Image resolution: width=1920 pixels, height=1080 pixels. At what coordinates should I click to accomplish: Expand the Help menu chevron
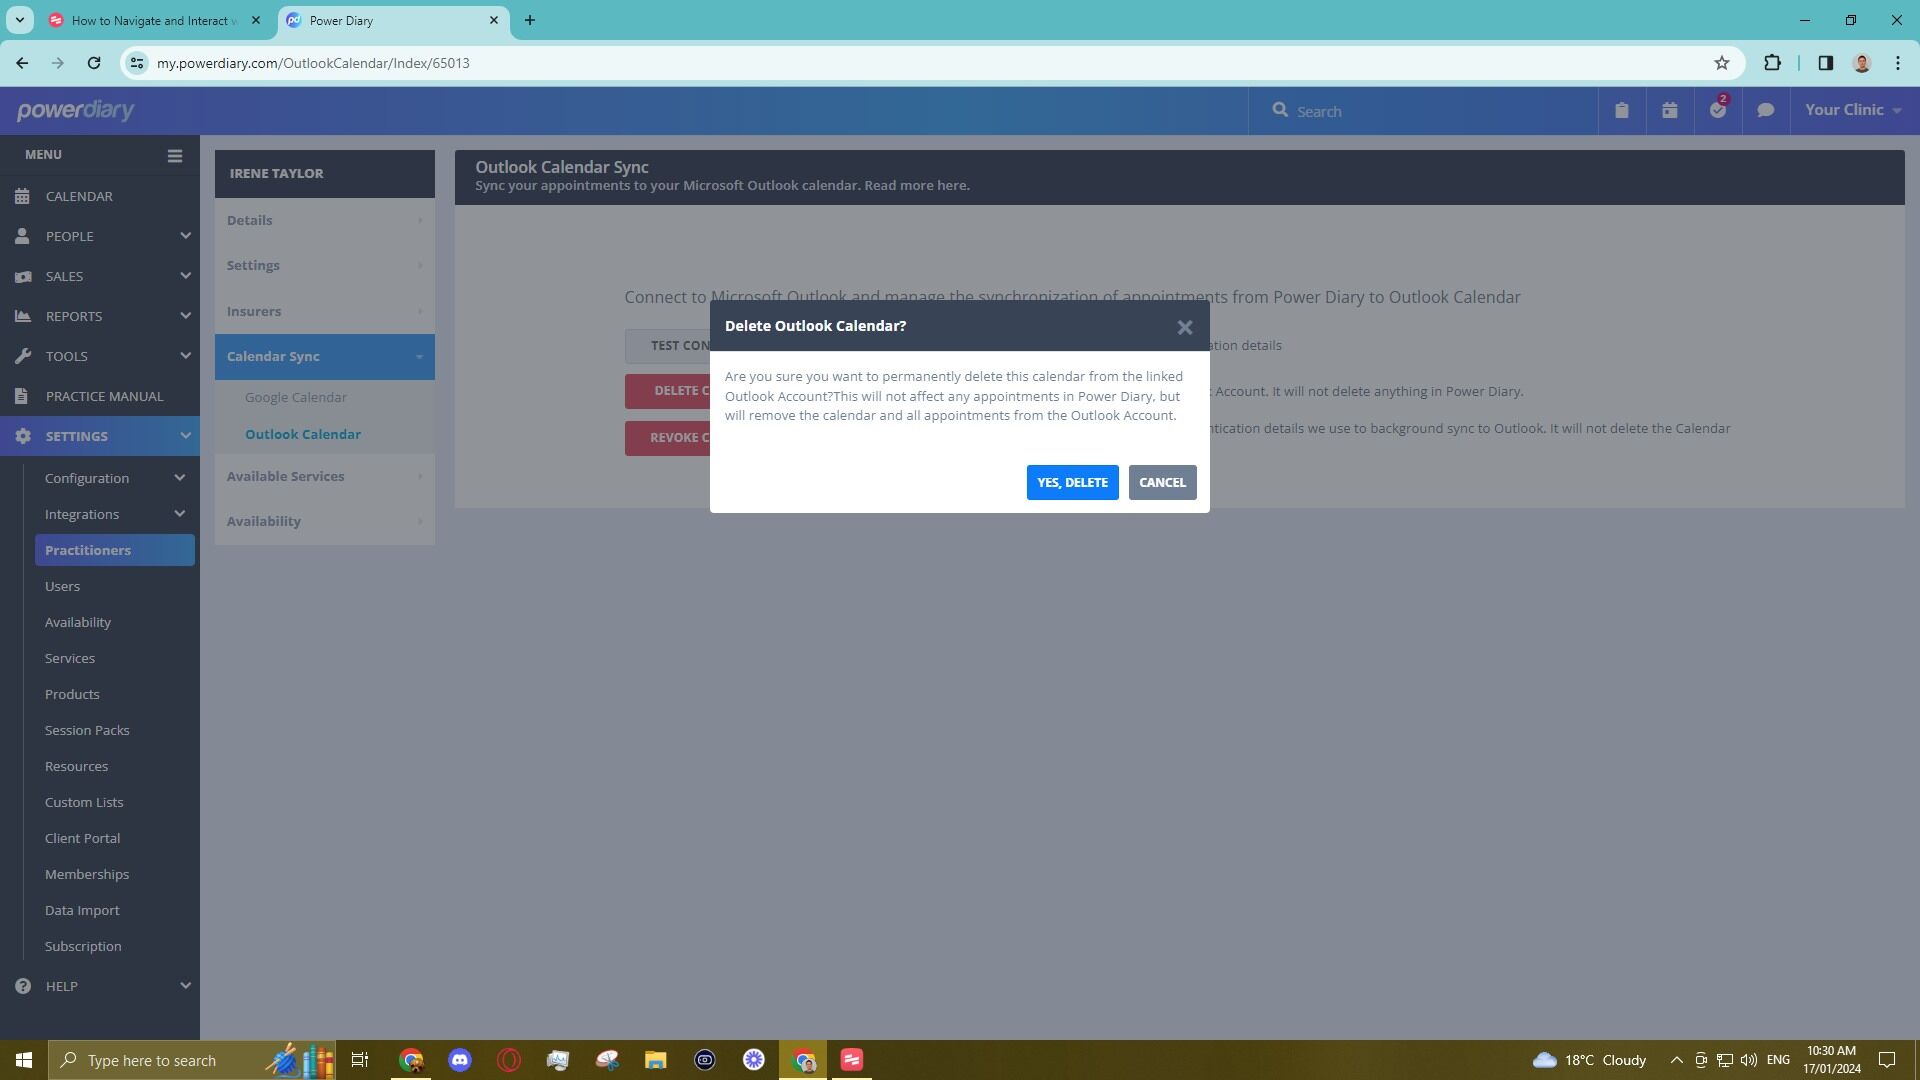tap(185, 986)
